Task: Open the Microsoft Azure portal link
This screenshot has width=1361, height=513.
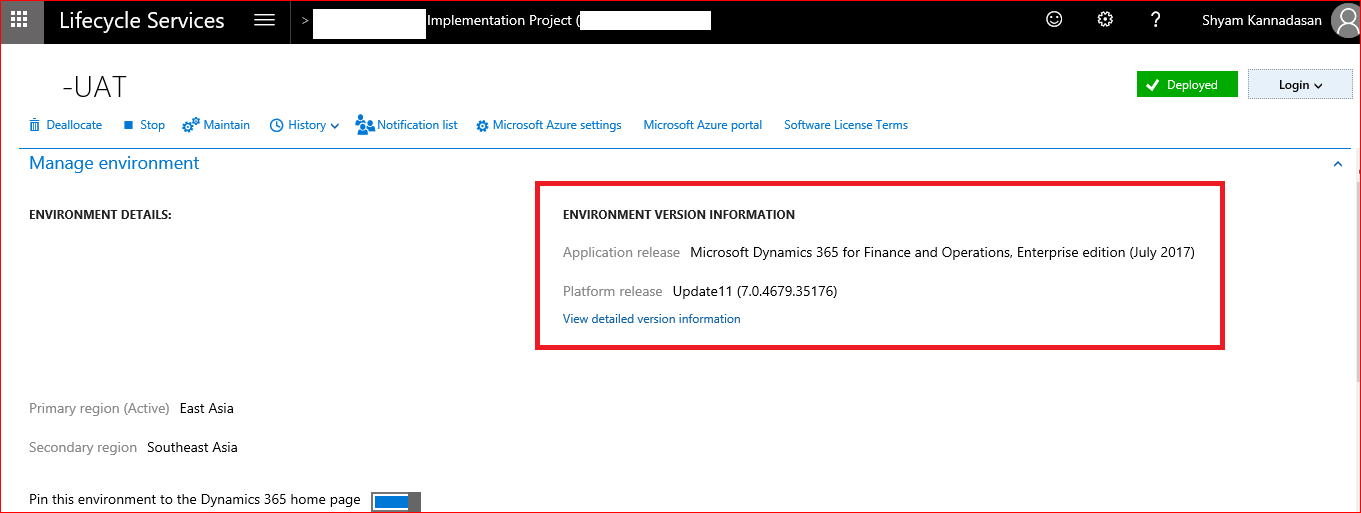Action: coord(703,125)
